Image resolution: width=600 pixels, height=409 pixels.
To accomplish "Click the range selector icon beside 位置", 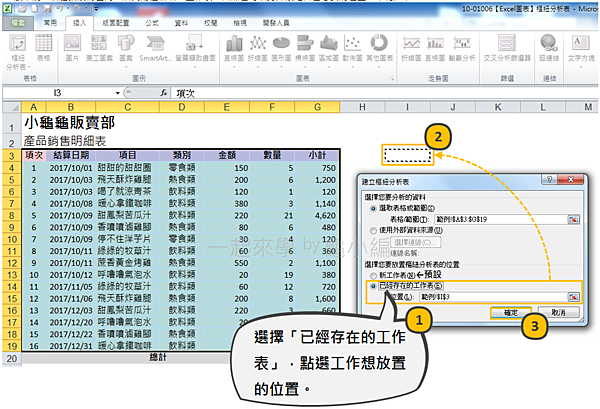I will (x=573, y=297).
